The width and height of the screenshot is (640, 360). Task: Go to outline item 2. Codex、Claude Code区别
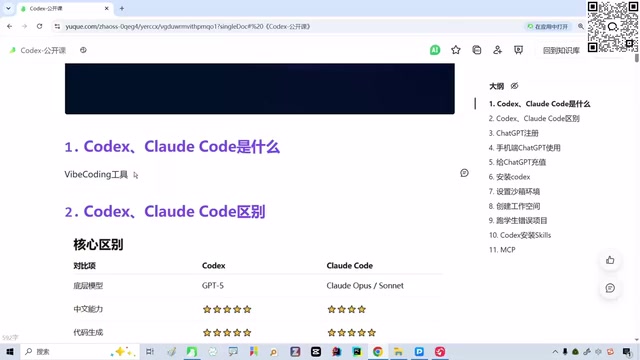[534, 119]
